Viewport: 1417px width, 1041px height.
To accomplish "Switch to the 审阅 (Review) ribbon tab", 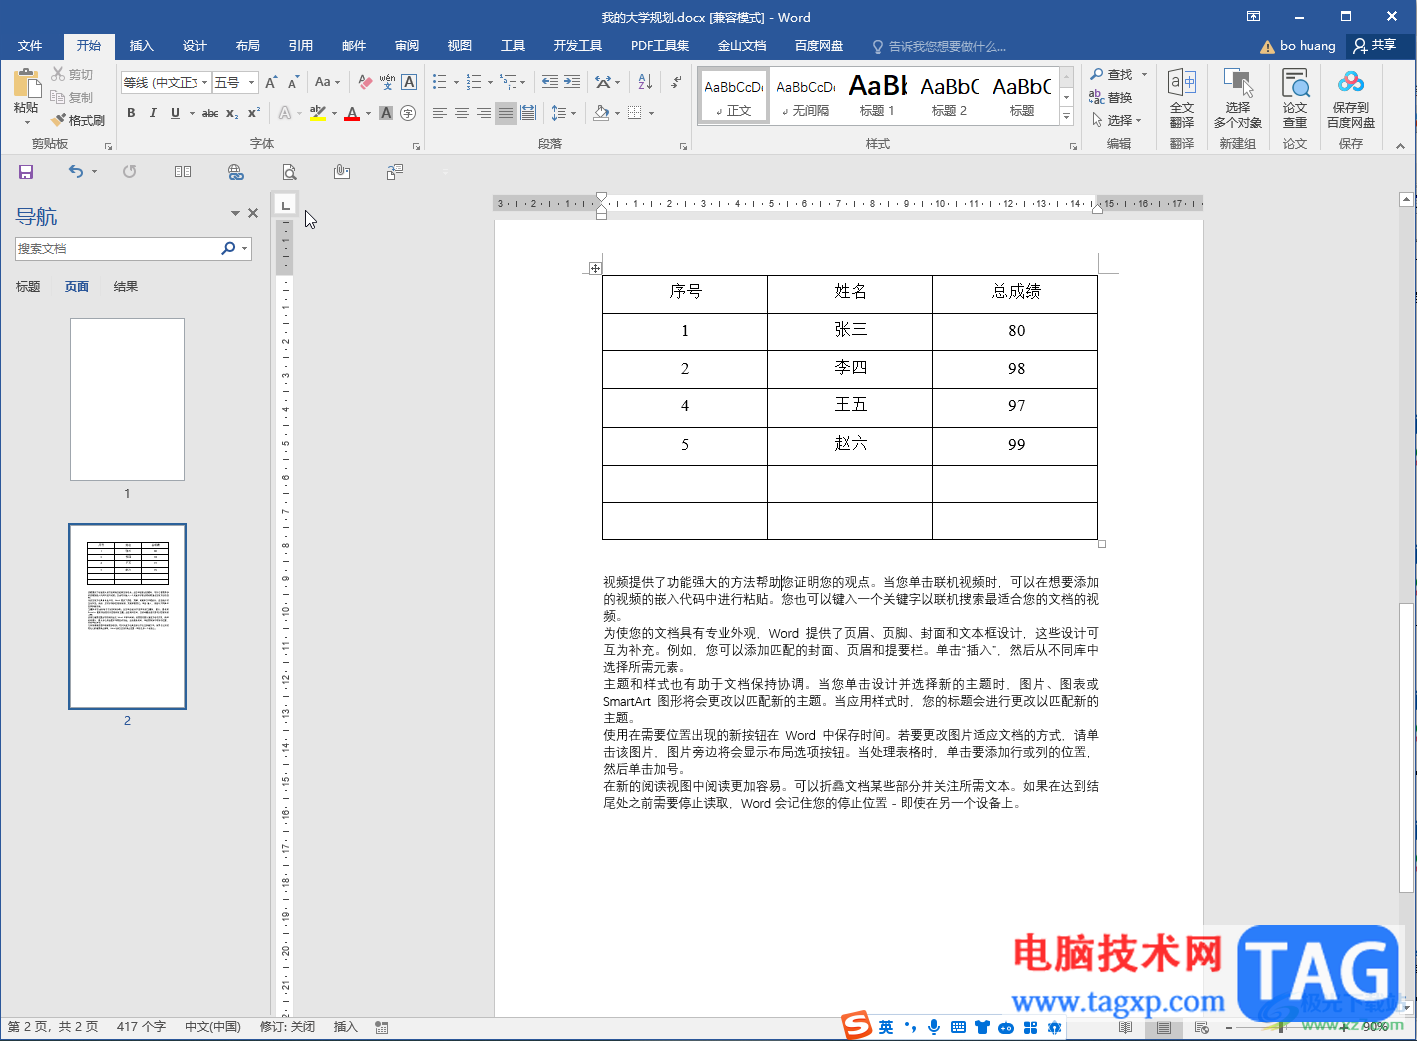I will [407, 46].
